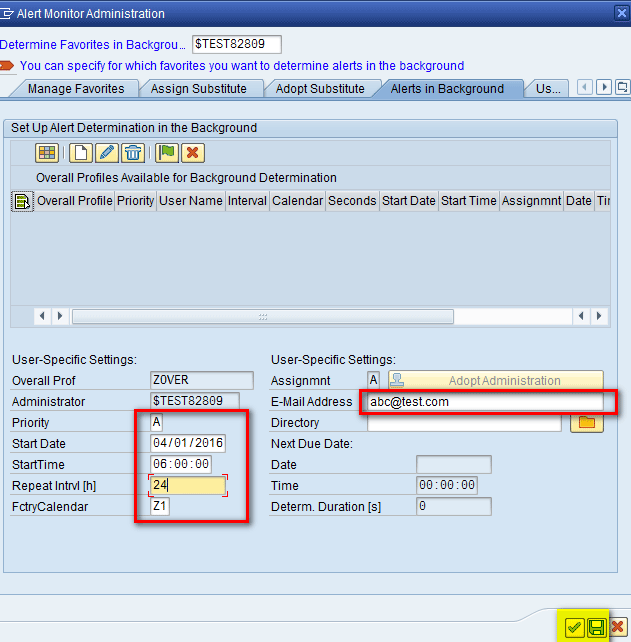
Task: Switch to the Manage Favorites tab
Action: pyautogui.click(x=76, y=88)
